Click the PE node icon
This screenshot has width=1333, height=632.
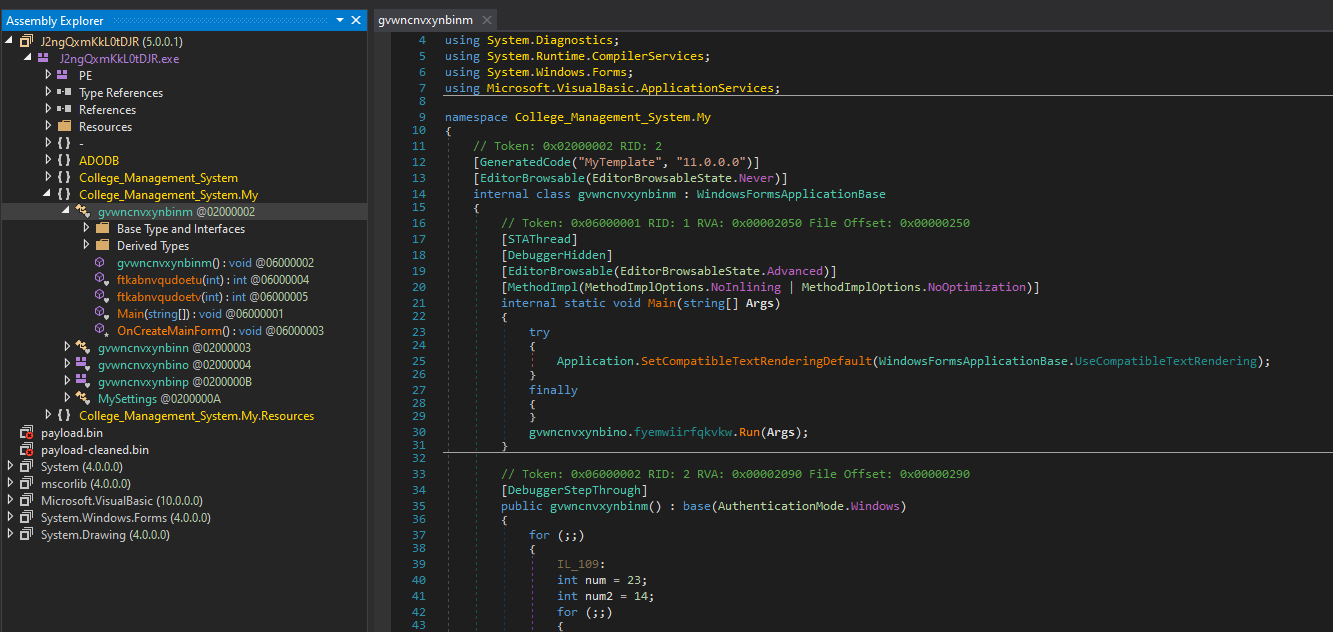(64, 76)
